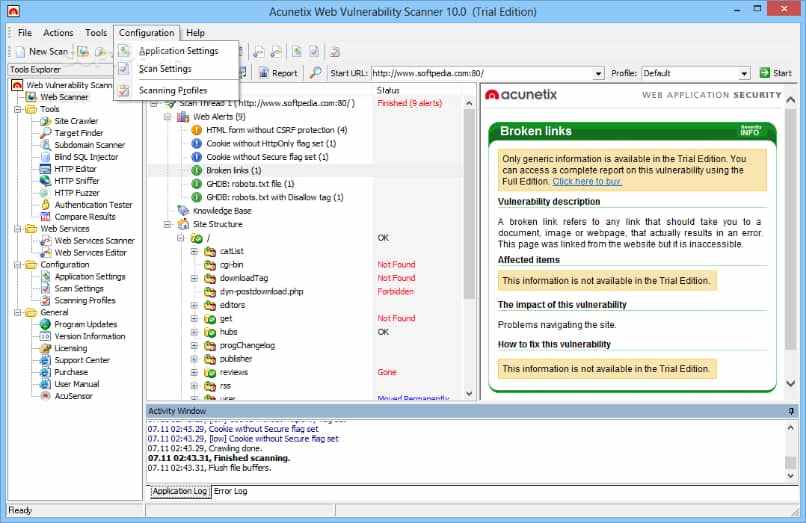This screenshot has height=523, width=806.
Task: Open the Actions menu
Action: [x=58, y=32]
